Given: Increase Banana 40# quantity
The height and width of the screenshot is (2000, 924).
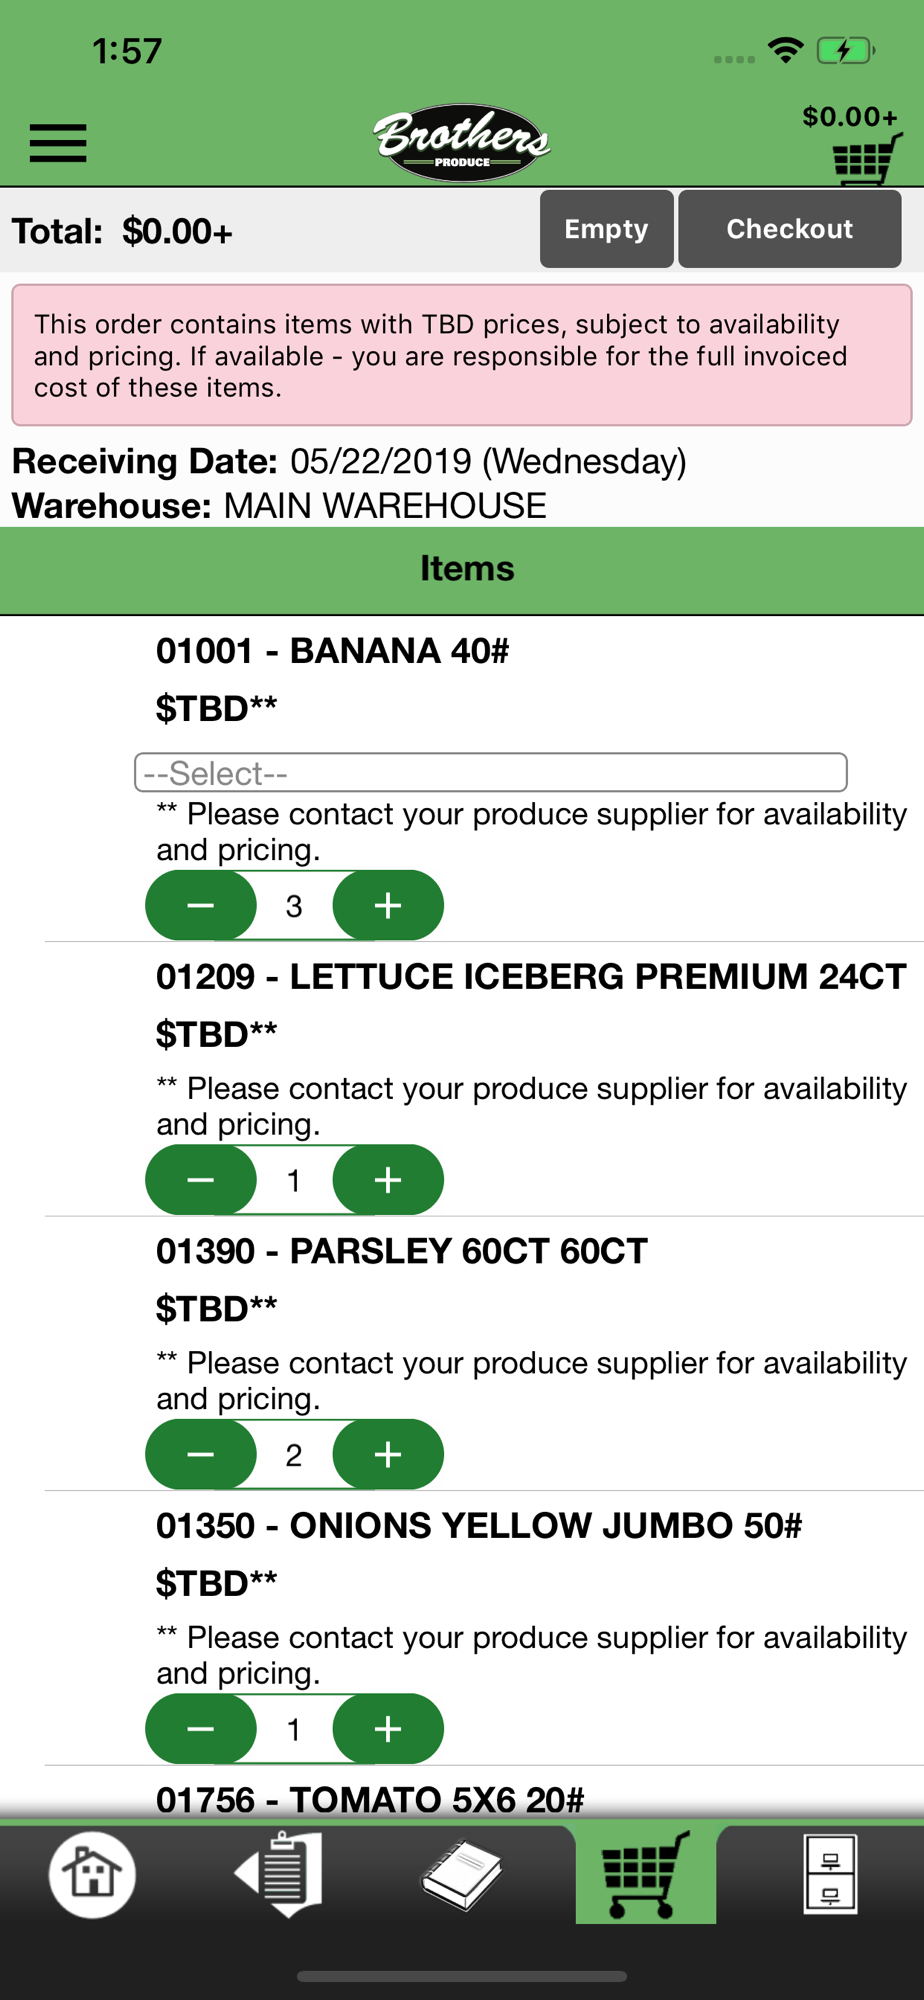Looking at the screenshot, I should 388,905.
